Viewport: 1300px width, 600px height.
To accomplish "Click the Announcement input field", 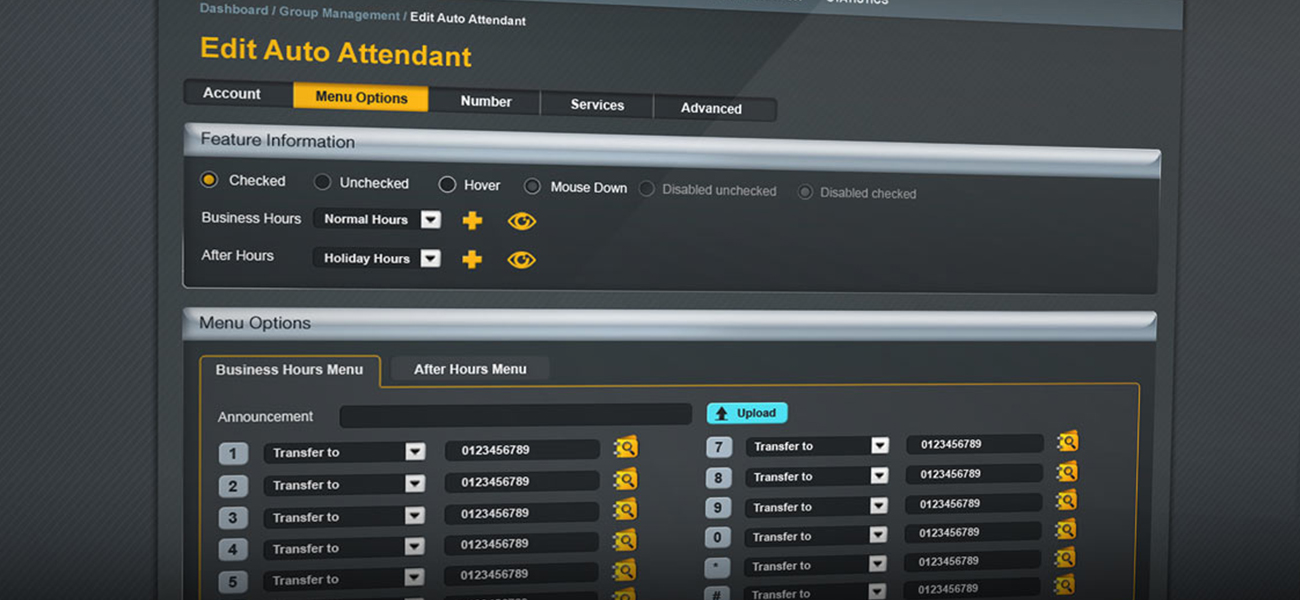I will point(515,415).
